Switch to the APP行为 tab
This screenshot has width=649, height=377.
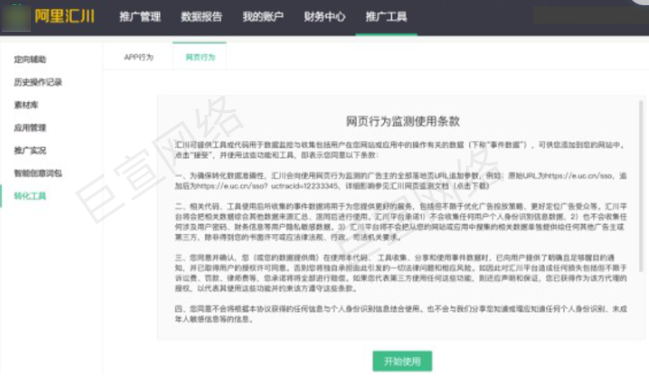[x=139, y=57]
